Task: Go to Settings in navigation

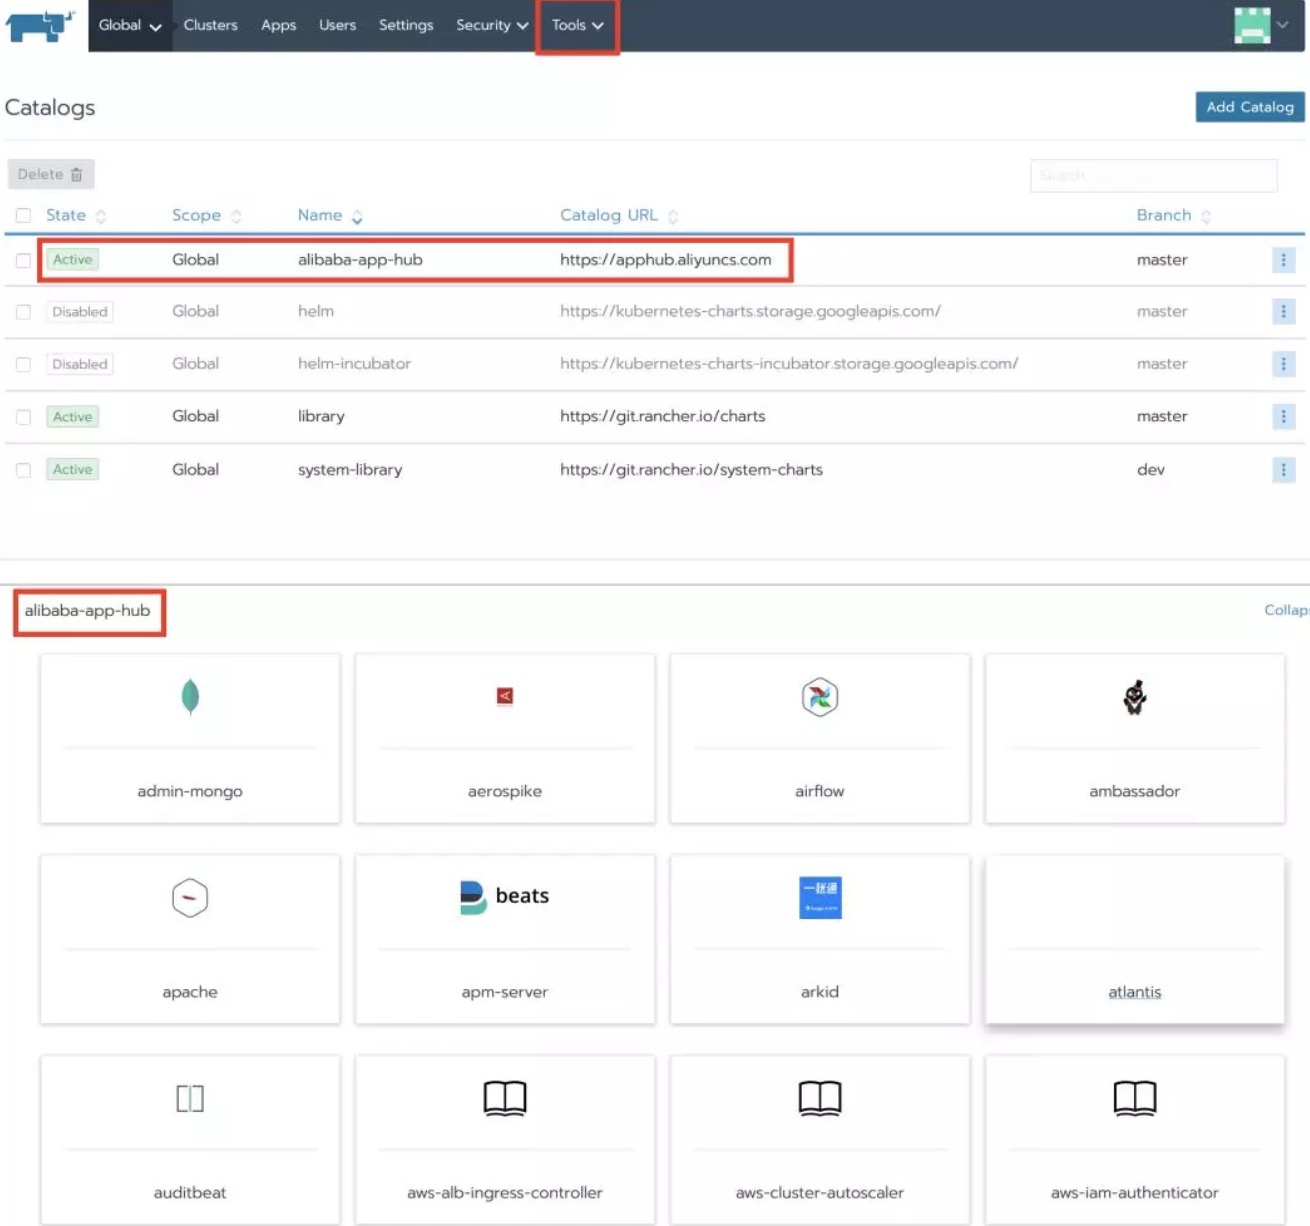Action: point(406,25)
